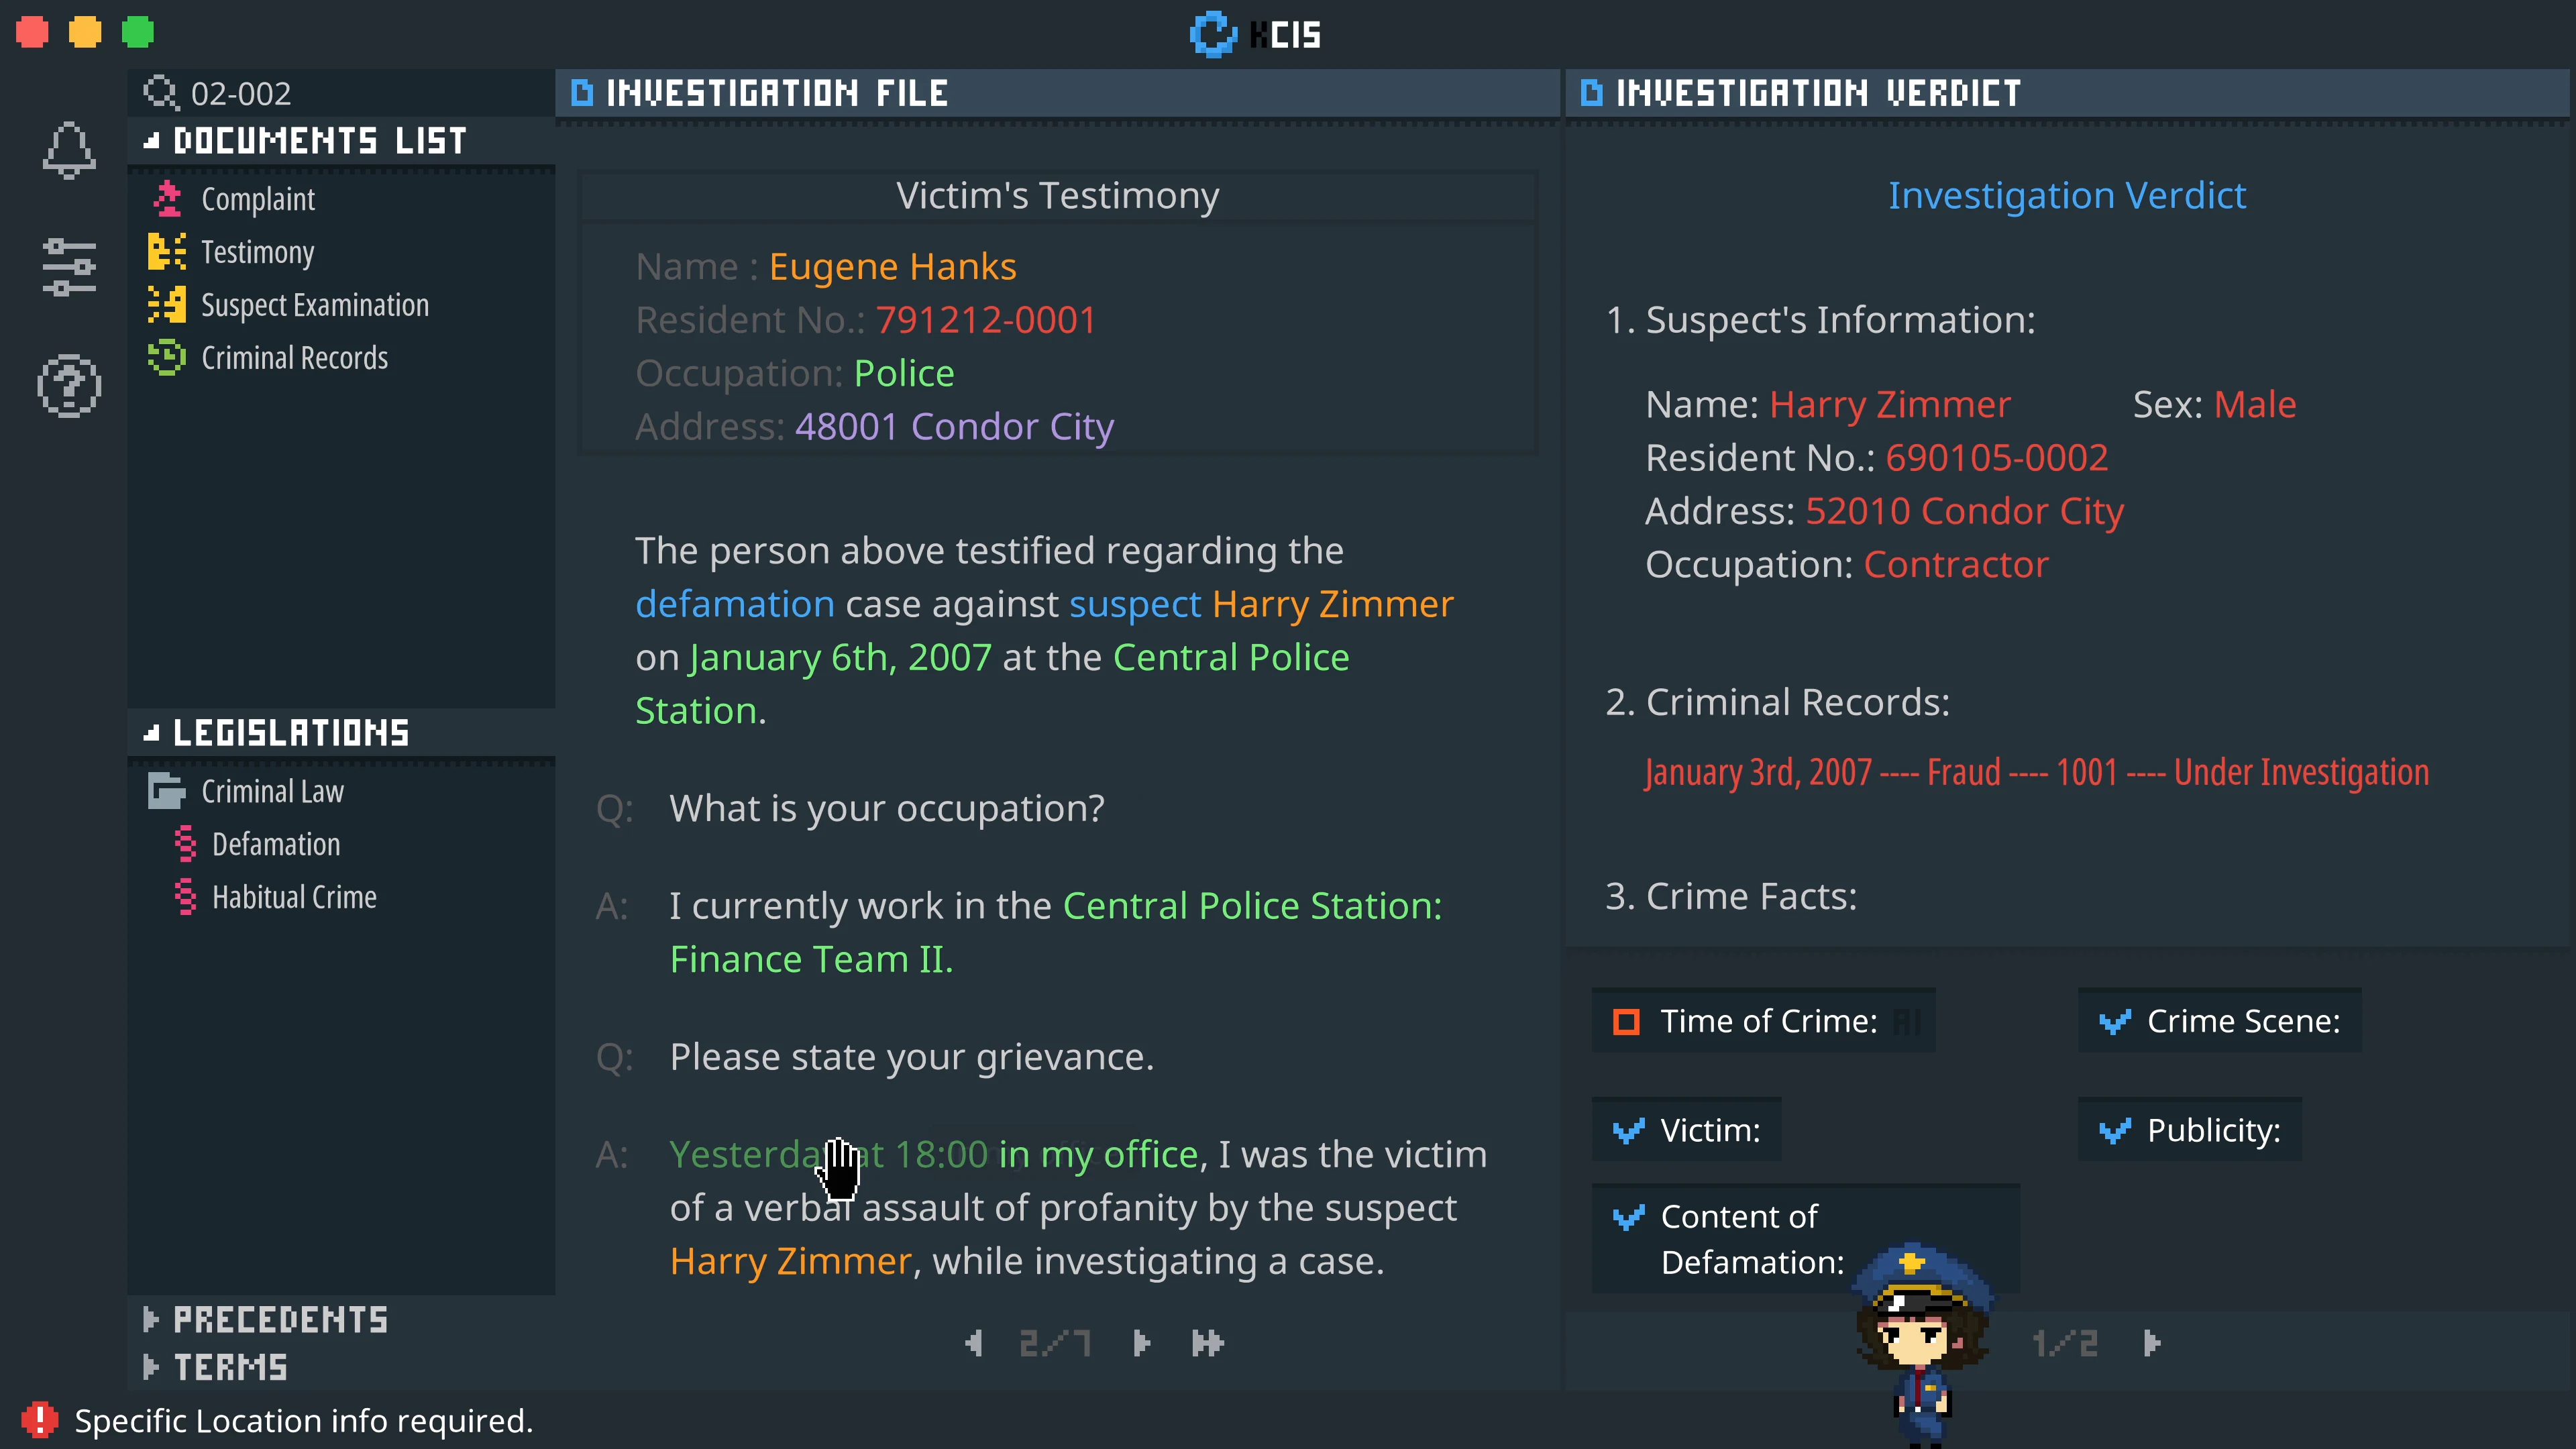
Task: Open the help question mark icon
Action: point(69,386)
